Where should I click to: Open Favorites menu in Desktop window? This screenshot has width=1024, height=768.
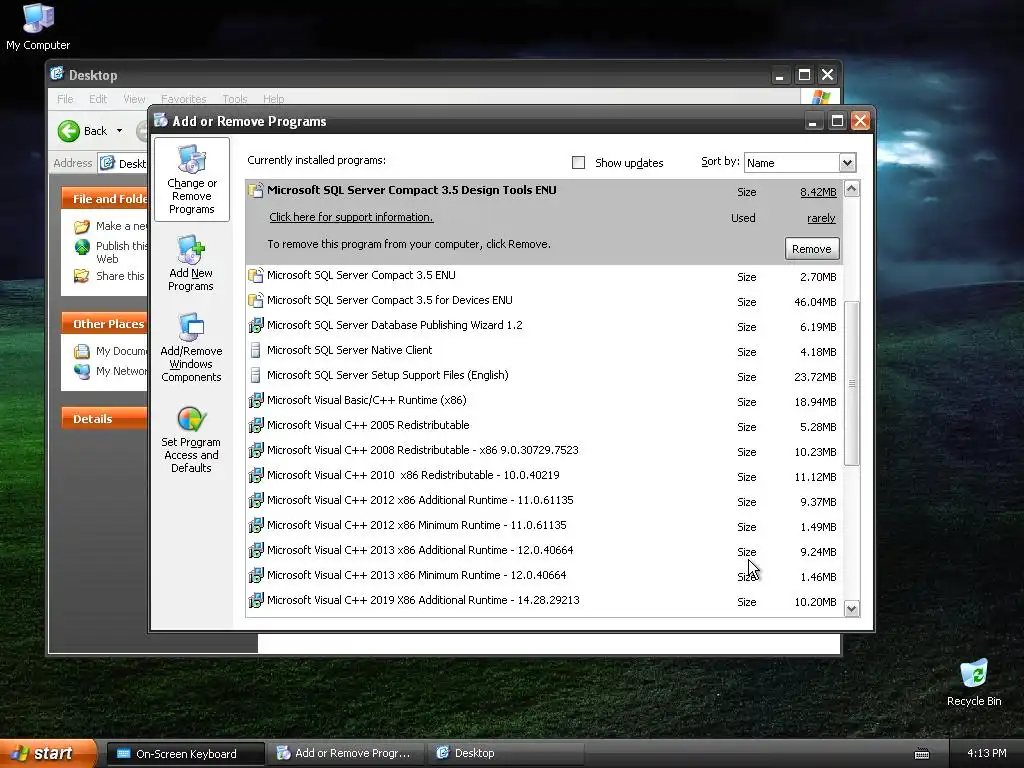coord(184,99)
